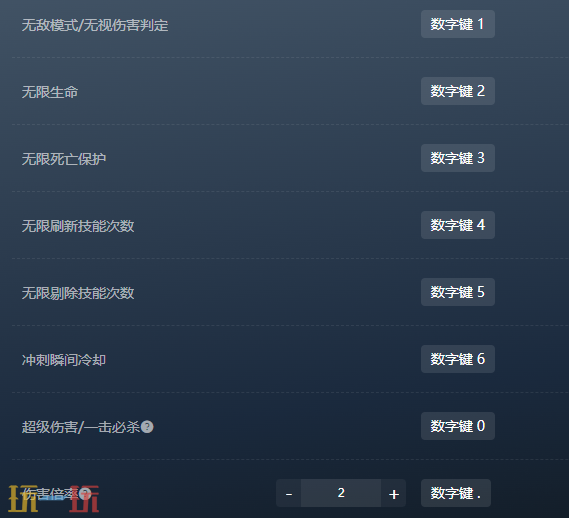
Task: Click the 数字键 5 hotkey button
Action: click(458, 292)
